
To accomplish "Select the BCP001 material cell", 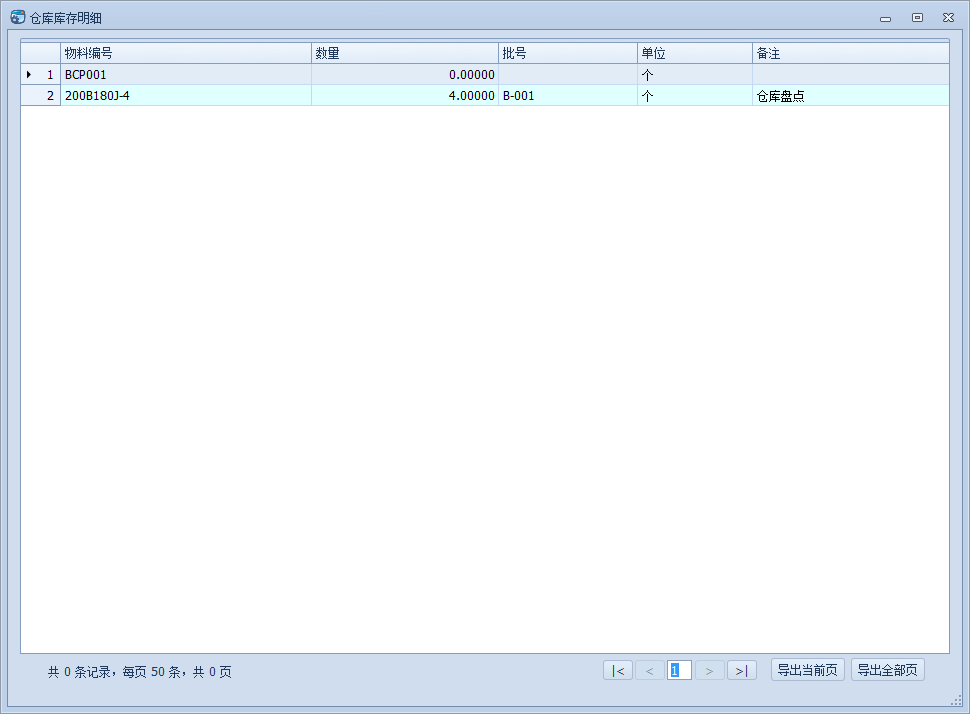I will coord(186,75).
